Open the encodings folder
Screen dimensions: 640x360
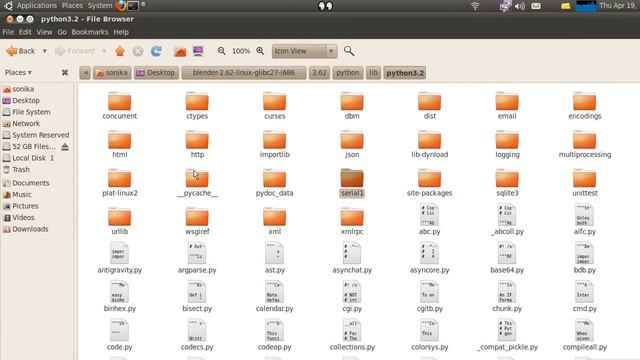pos(584,106)
